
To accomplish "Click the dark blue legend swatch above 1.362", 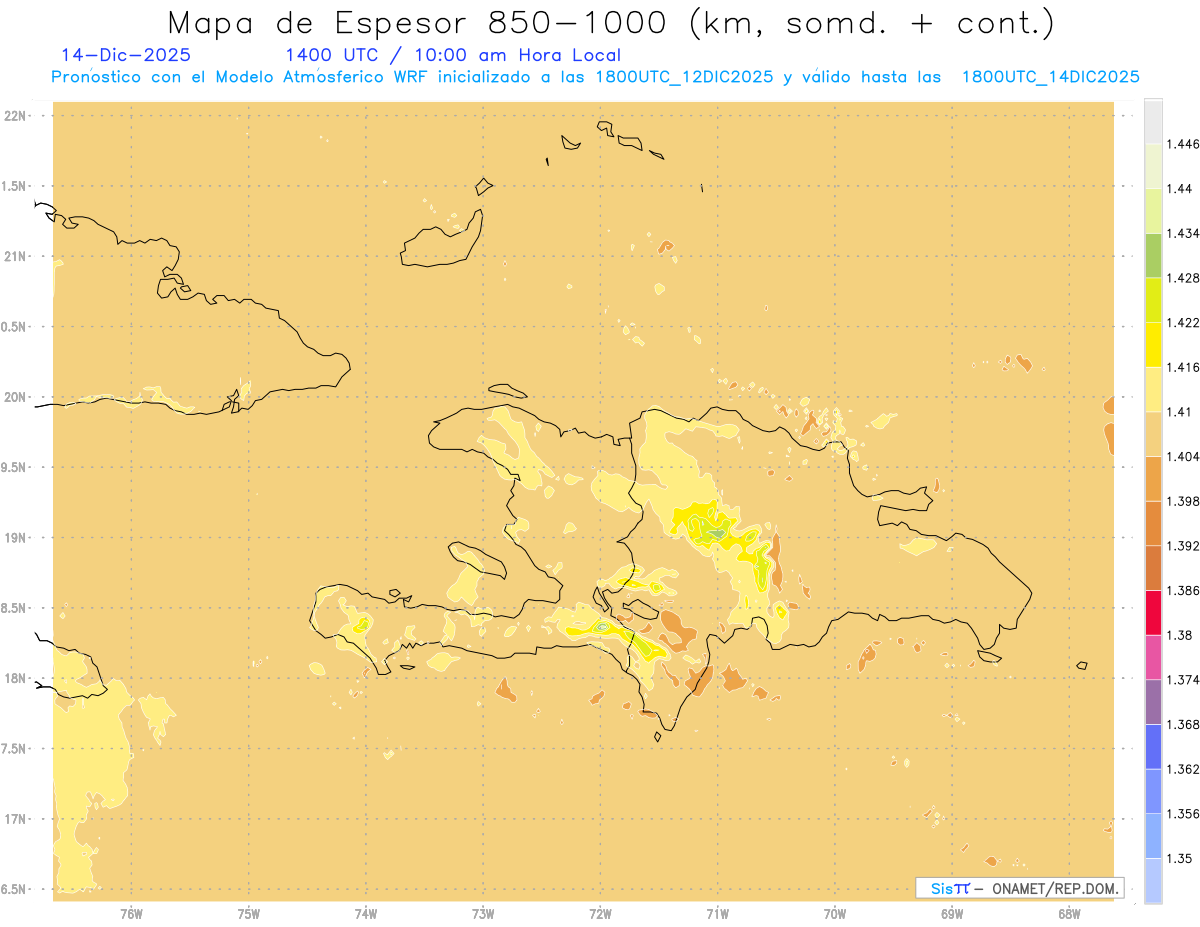I will click(x=1153, y=747).
